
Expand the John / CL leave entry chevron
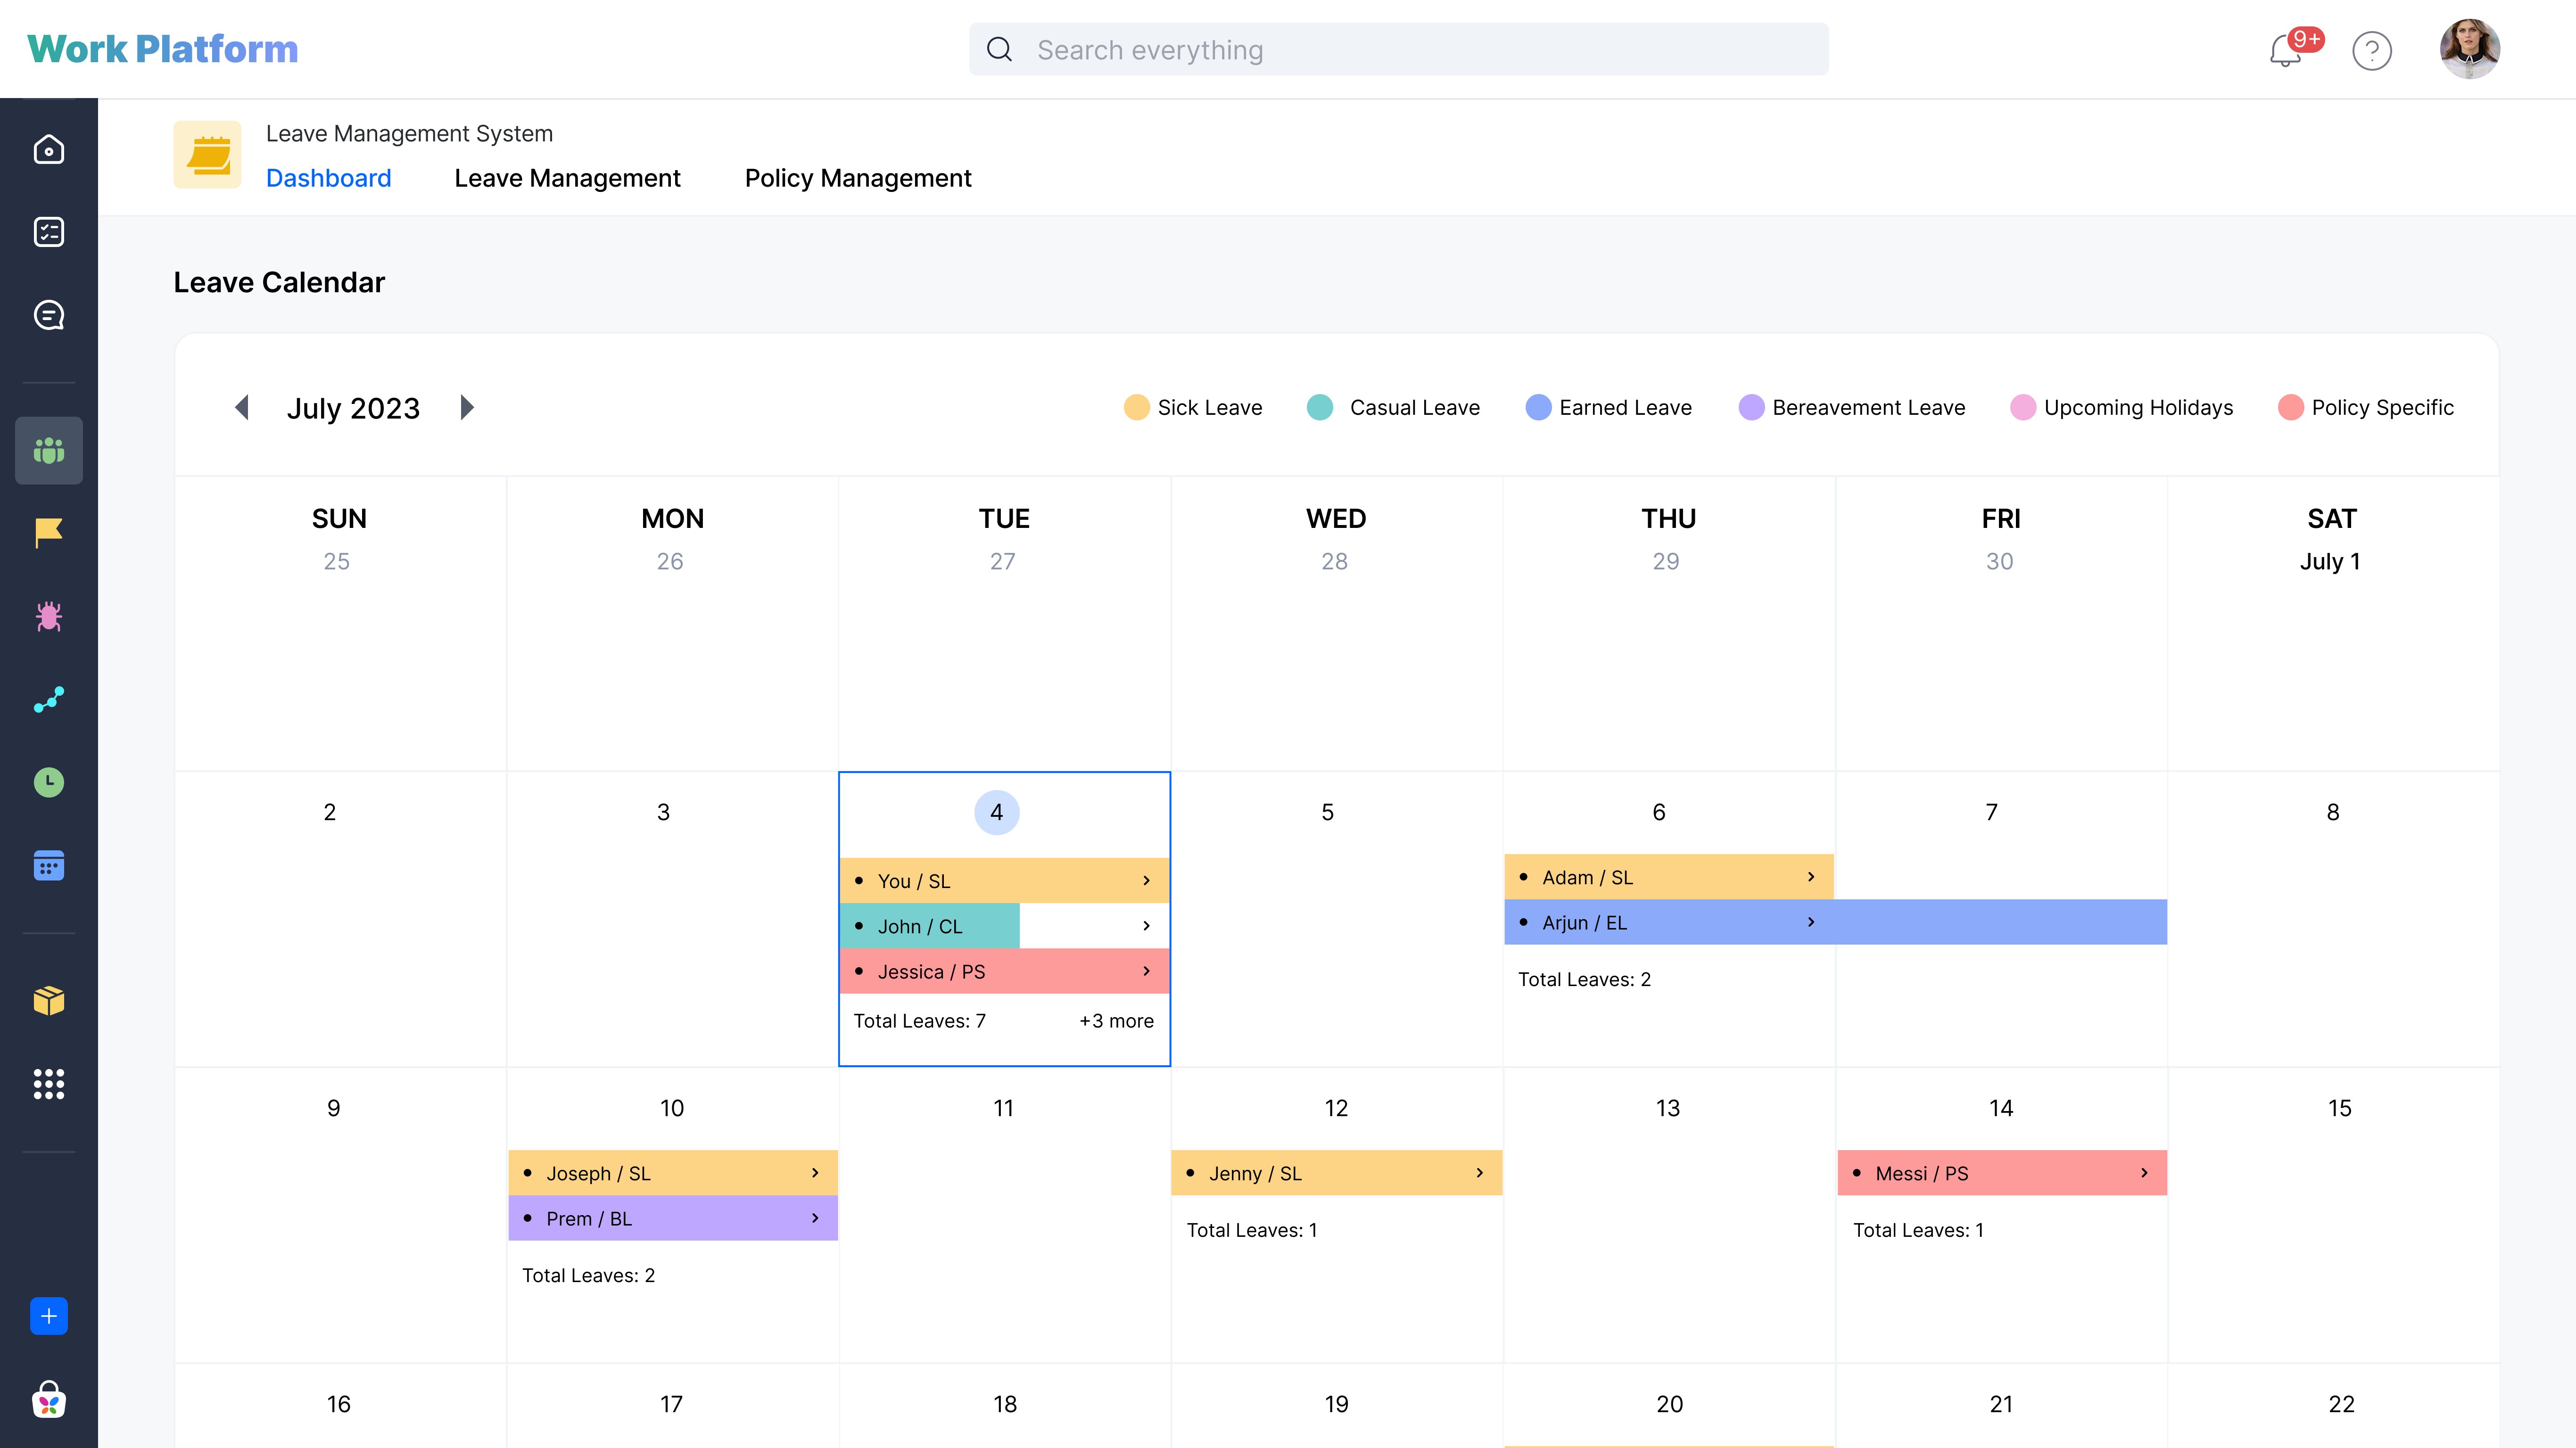tap(1146, 926)
